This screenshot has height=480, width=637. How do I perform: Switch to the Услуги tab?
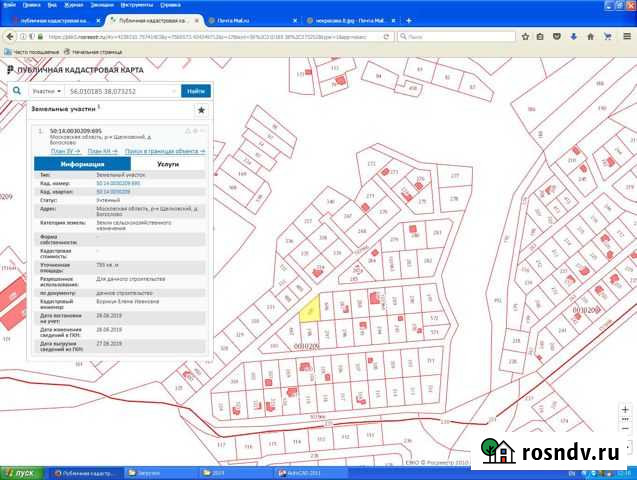pyautogui.click(x=168, y=162)
